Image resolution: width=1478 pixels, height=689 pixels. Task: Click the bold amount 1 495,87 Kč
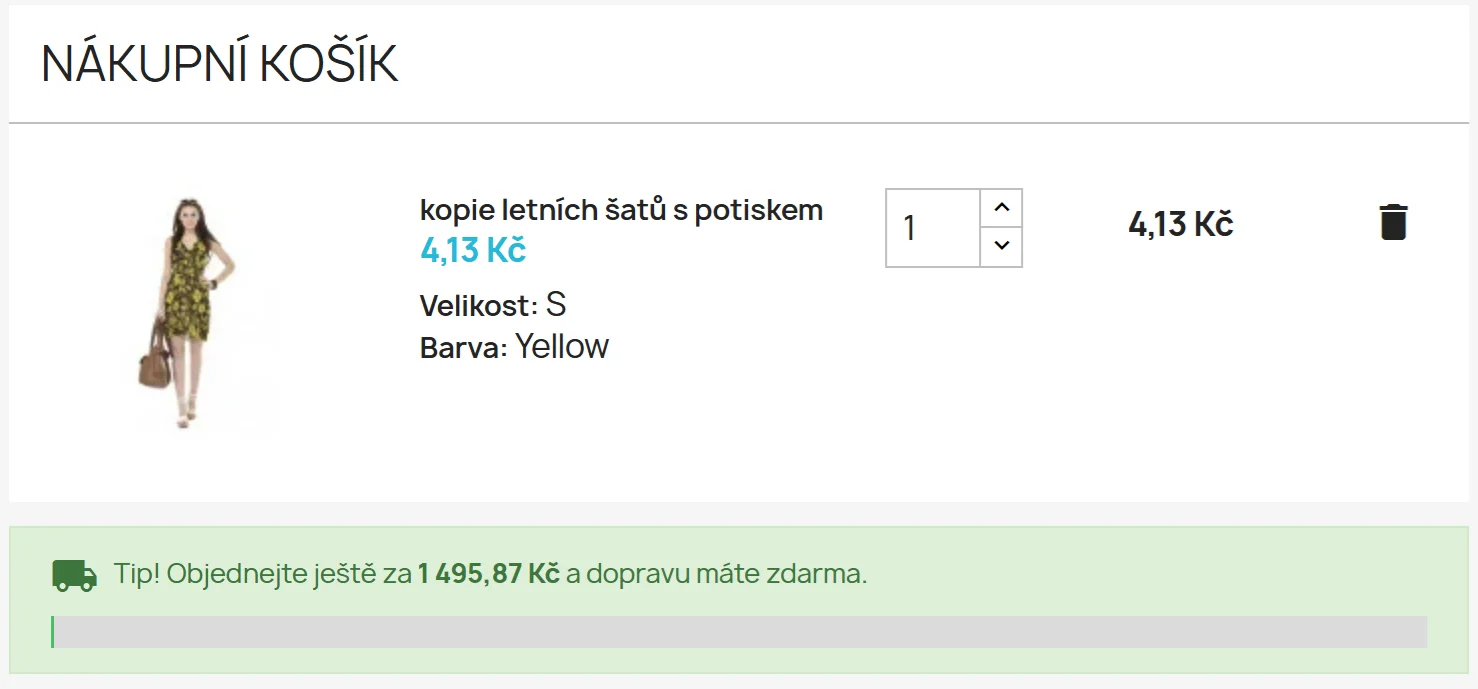(488, 574)
